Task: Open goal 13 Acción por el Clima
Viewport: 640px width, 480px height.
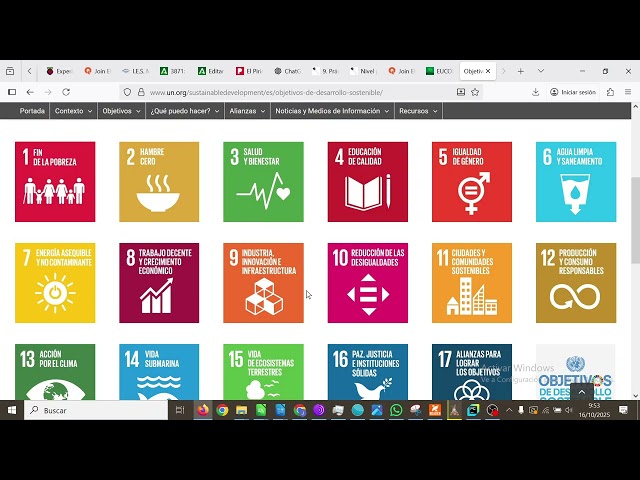Action: 55,372
